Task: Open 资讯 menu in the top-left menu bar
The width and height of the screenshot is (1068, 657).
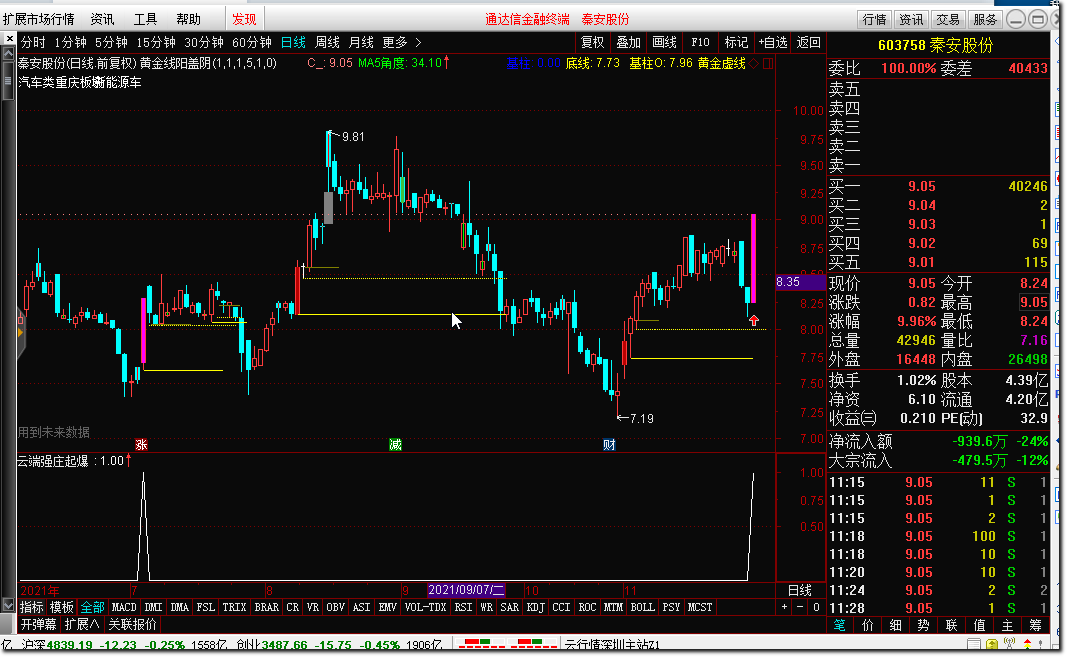Action: (x=102, y=19)
